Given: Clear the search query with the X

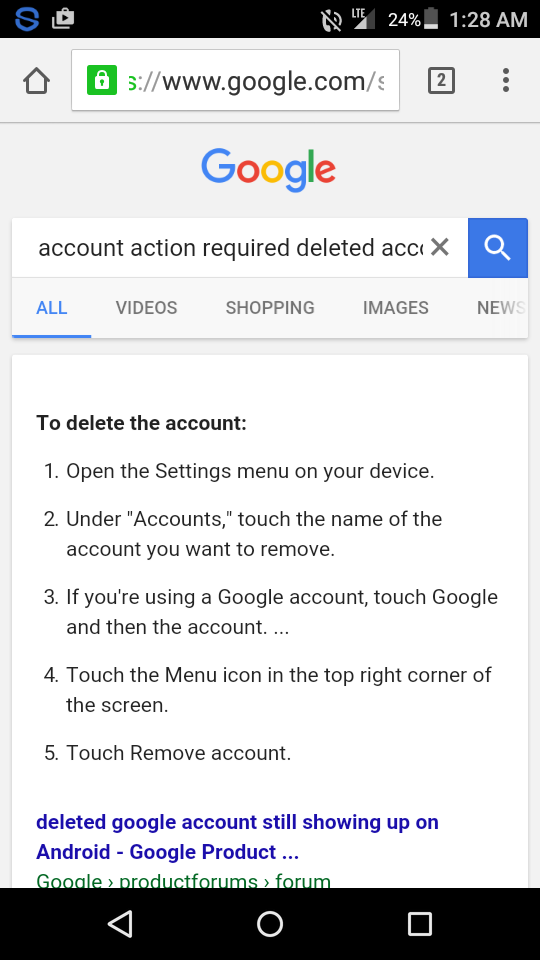Looking at the screenshot, I should coord(440,247).
